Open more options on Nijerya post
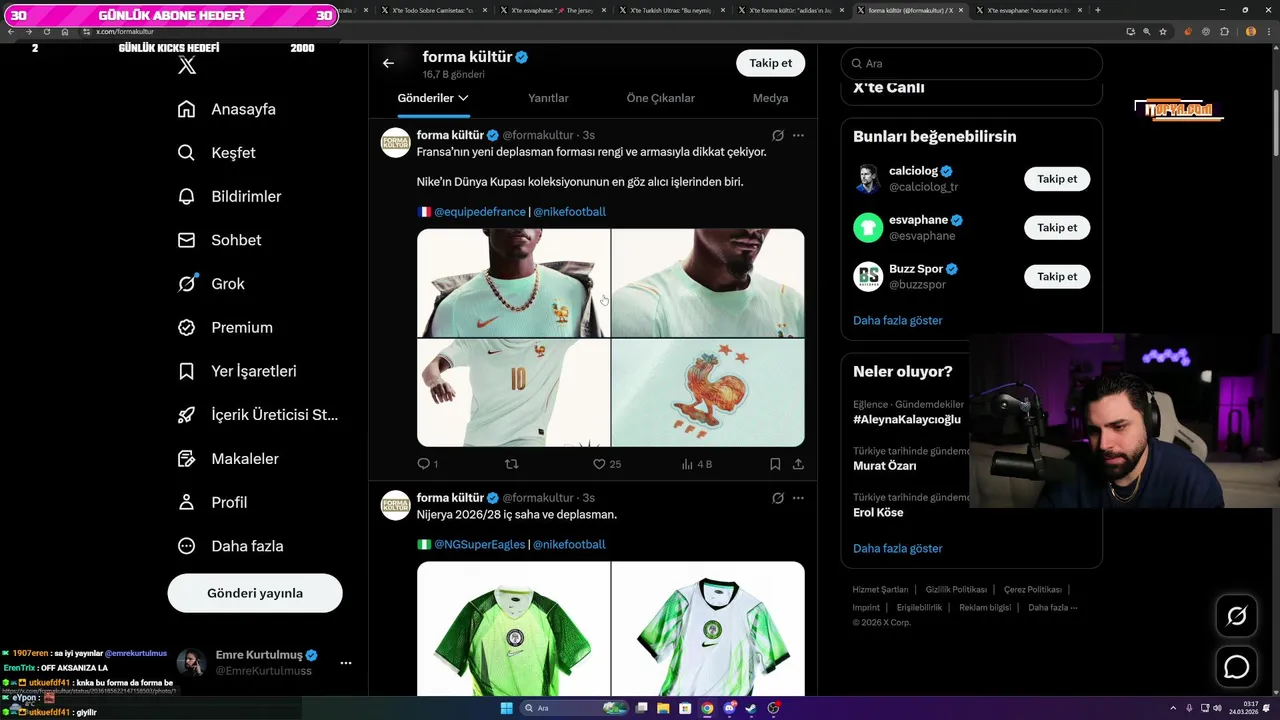Screen dimensions: 1280x720 click(x=798, y=498)
